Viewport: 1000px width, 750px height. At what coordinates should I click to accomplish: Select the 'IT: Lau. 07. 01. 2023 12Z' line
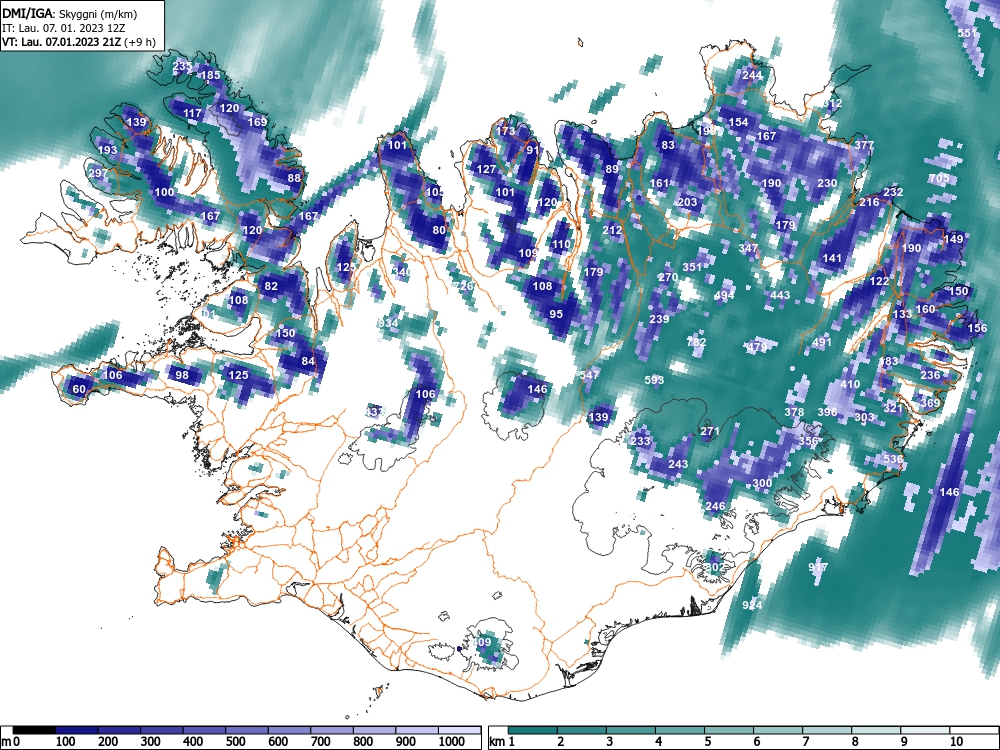tap(64, 28)
